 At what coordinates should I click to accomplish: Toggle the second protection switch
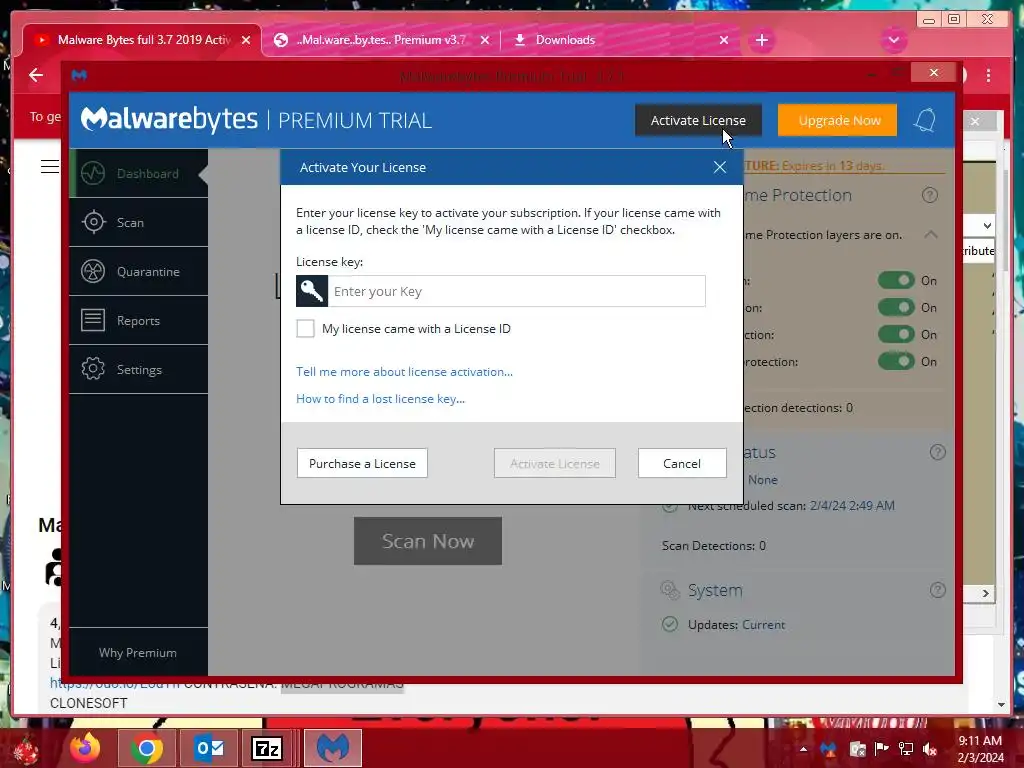[x=896, y=308]
